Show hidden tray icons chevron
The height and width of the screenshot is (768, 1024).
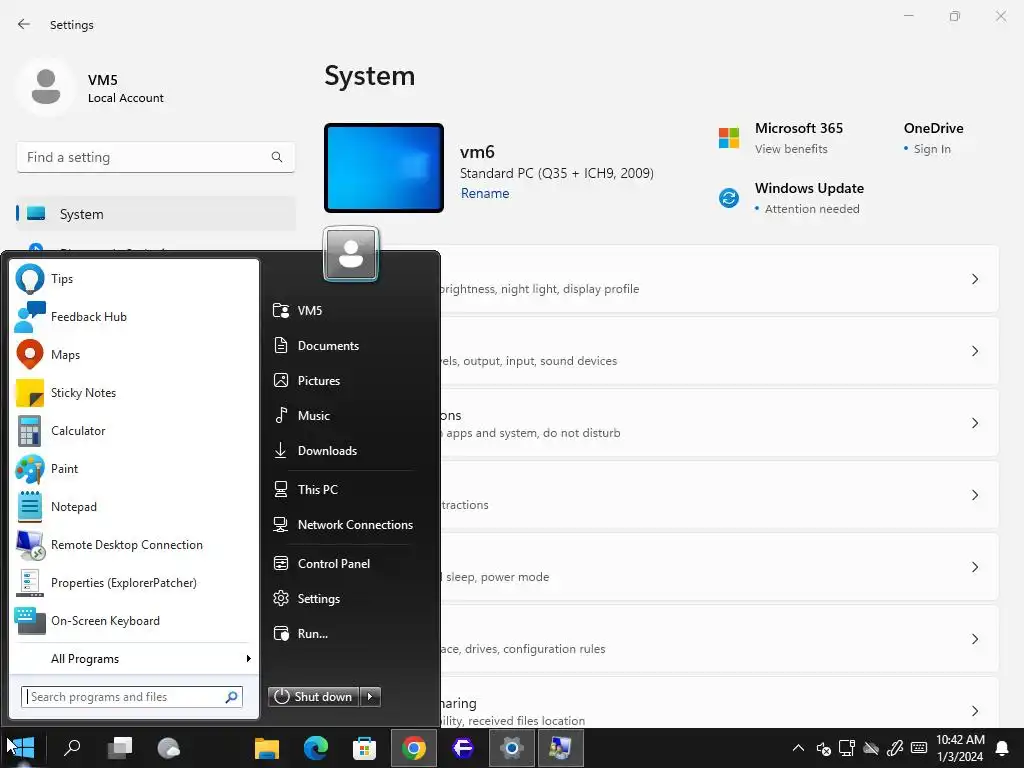tap(798, 748)
